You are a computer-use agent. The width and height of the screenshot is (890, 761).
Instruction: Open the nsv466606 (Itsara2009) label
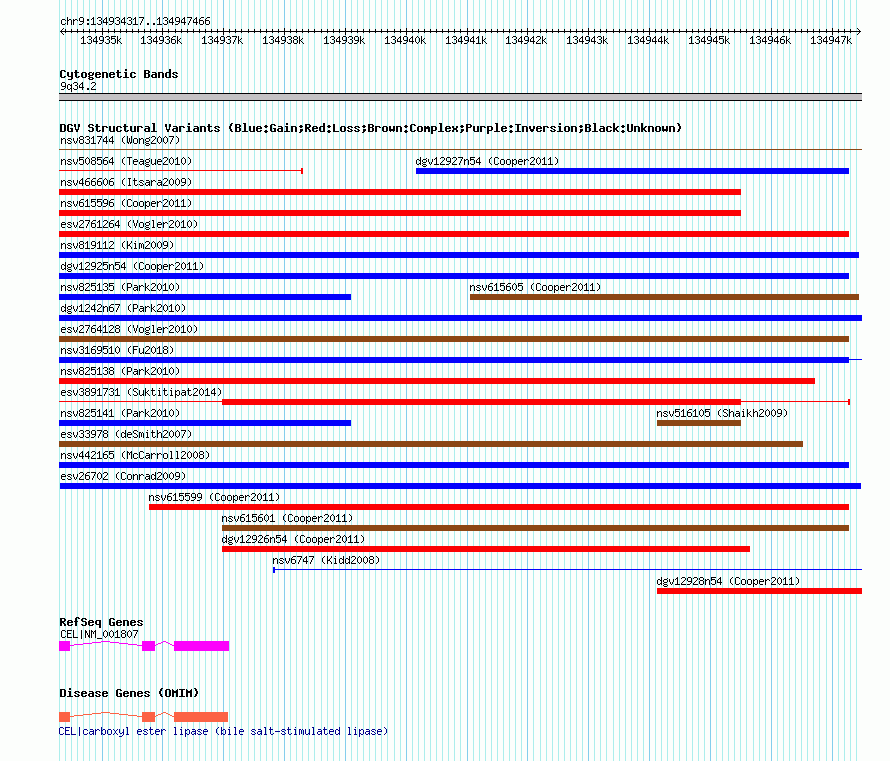click(126, 182)
